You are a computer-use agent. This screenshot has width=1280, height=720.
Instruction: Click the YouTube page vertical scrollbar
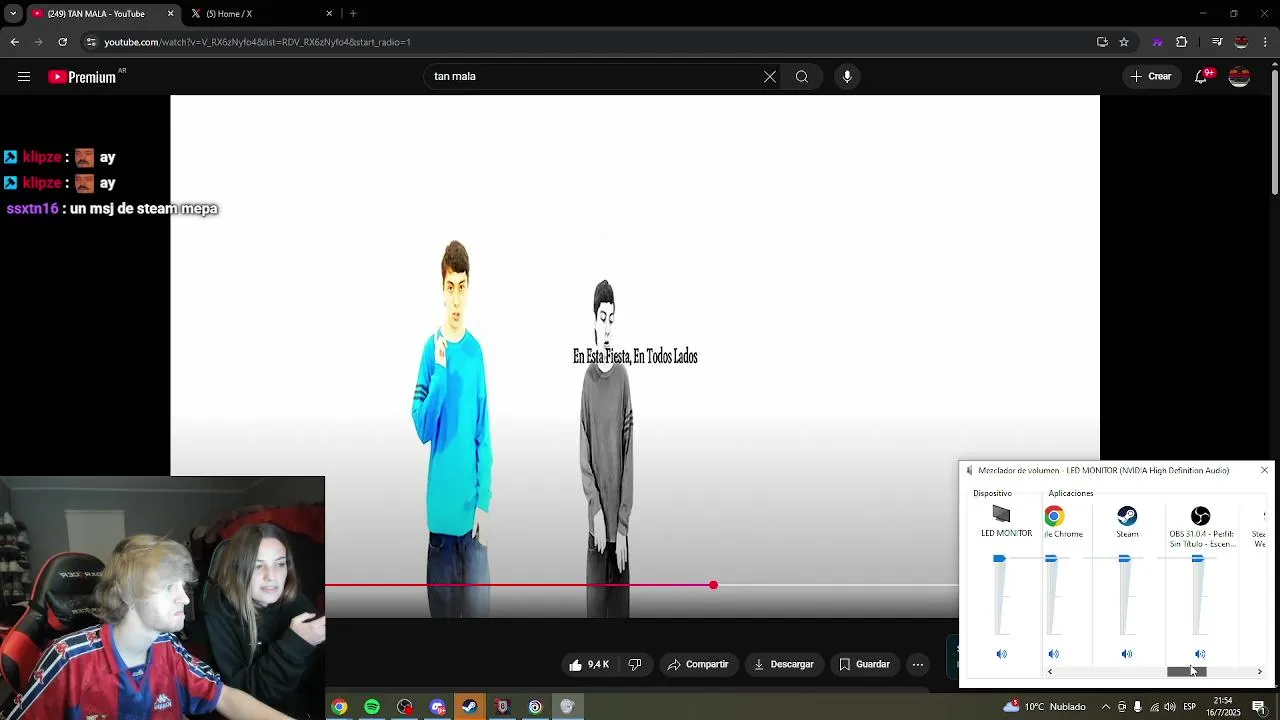(1275, 130)
